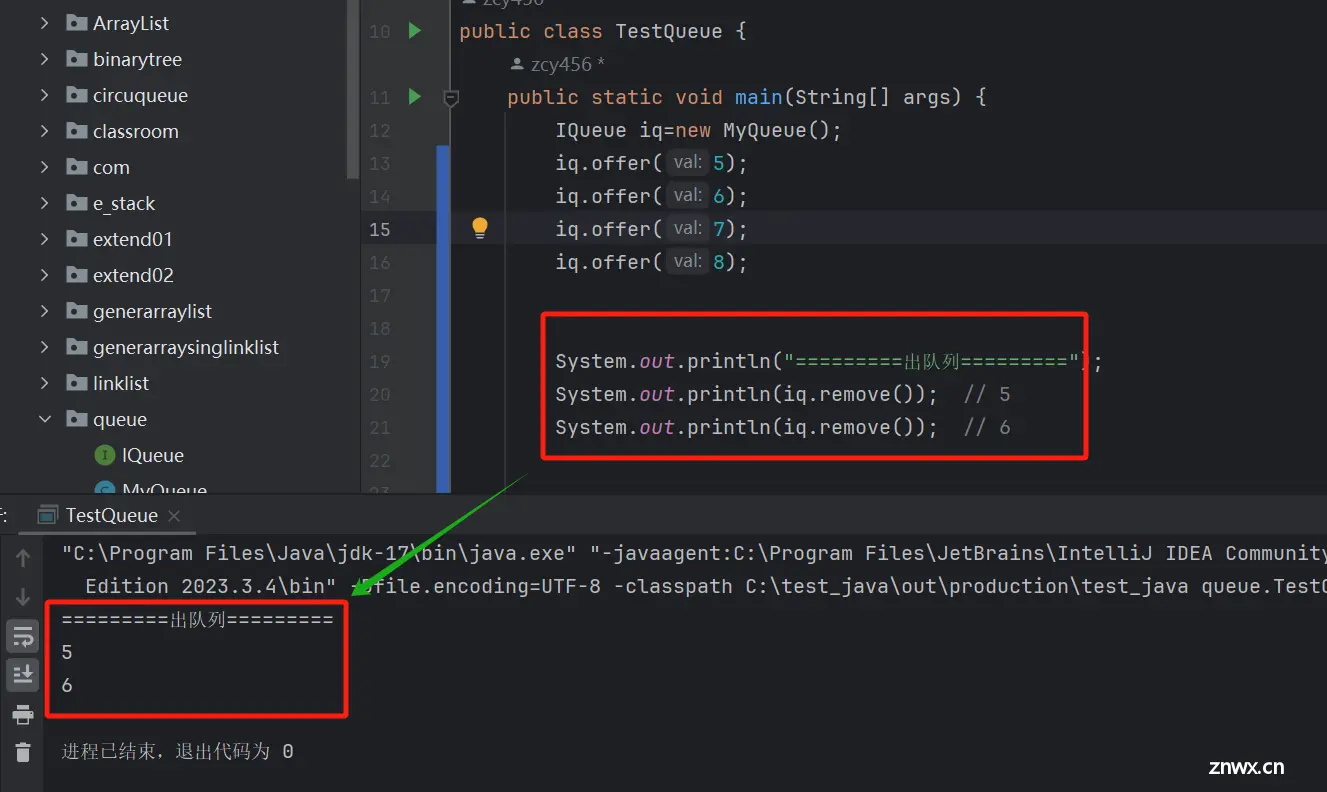Select the ArrayList package in the tree
This screenshot has height=792, width=1327.
point(131,23)
